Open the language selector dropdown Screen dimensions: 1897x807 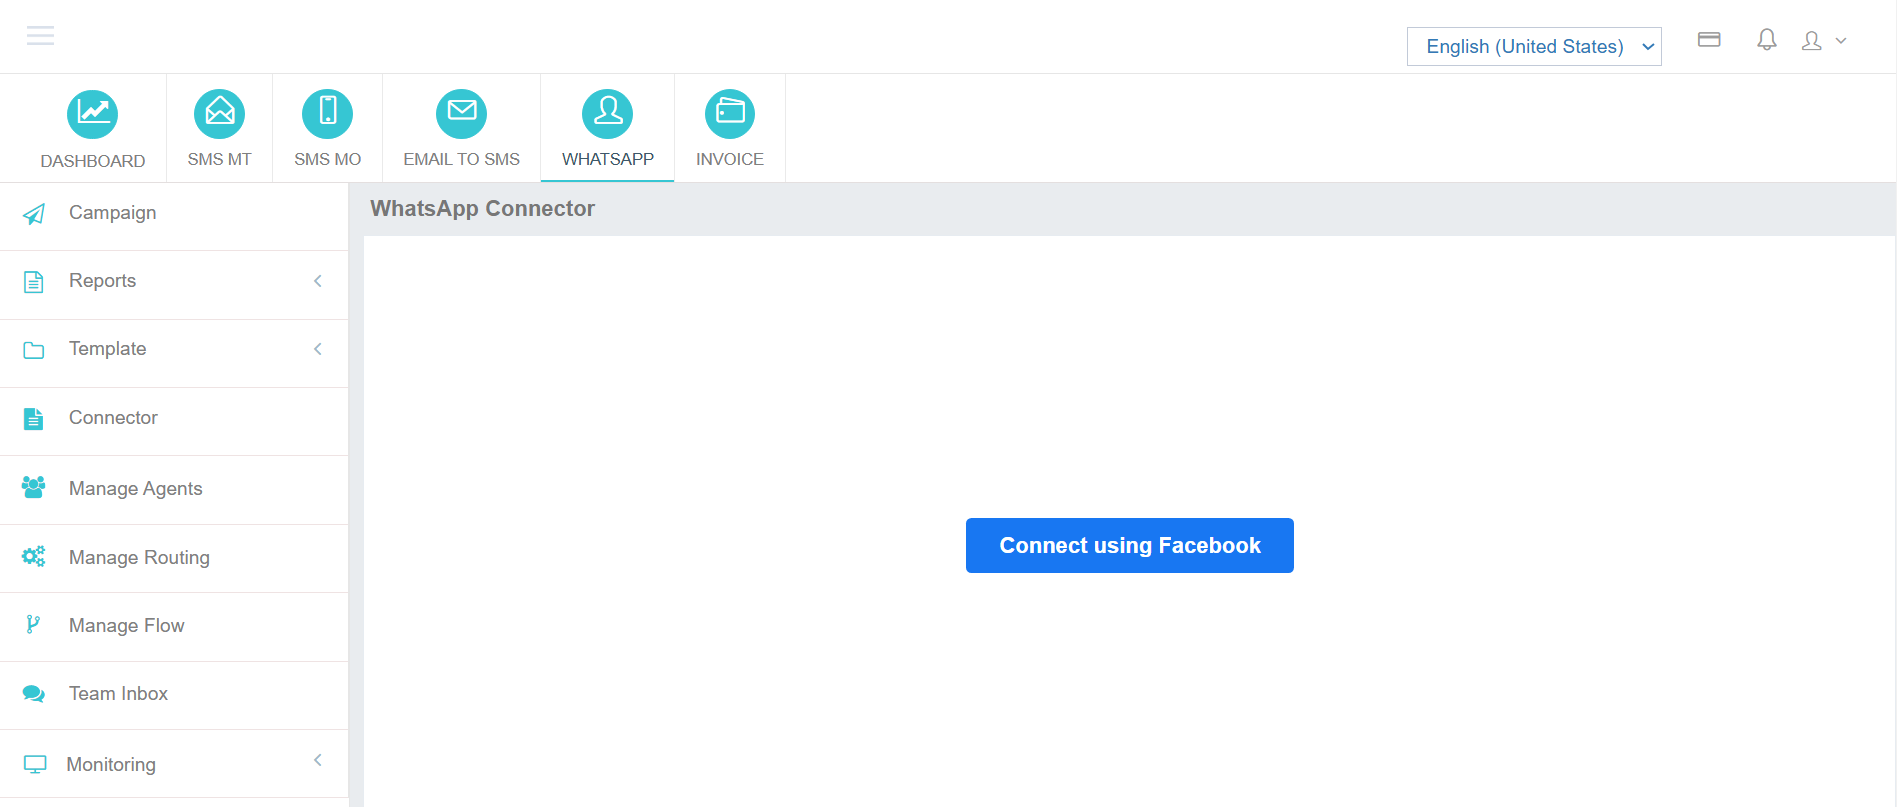pos(1534,46)
